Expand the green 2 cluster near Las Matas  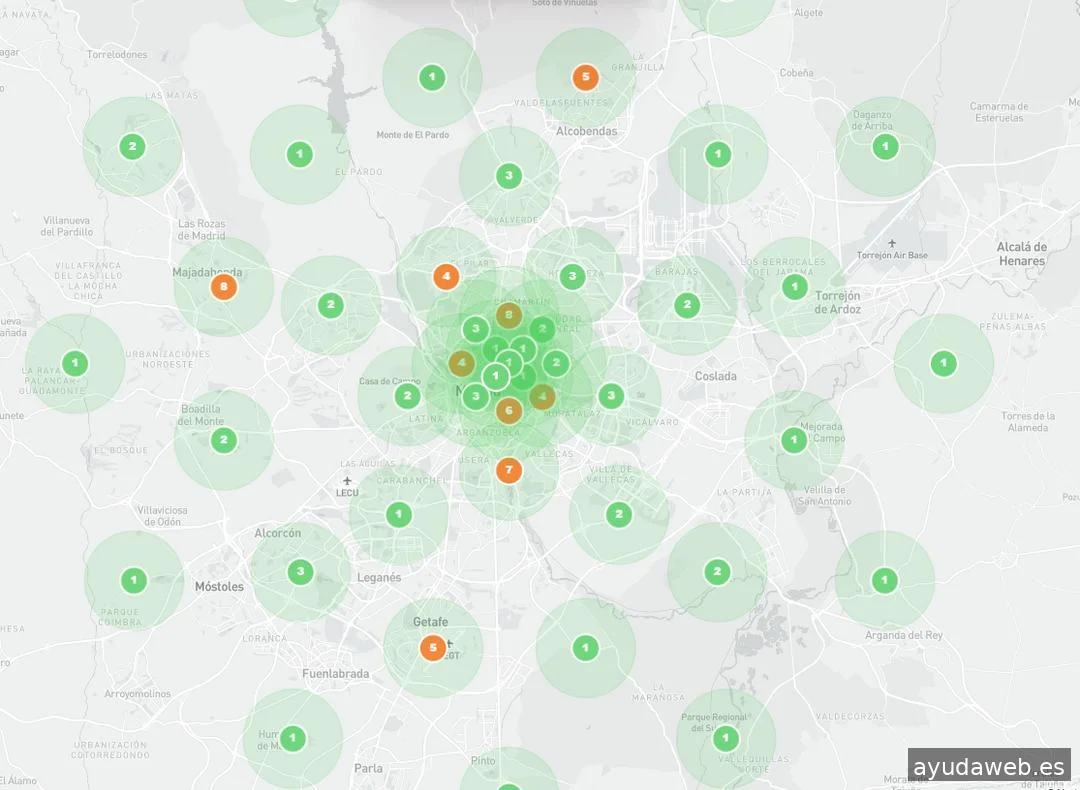(132, 147)
